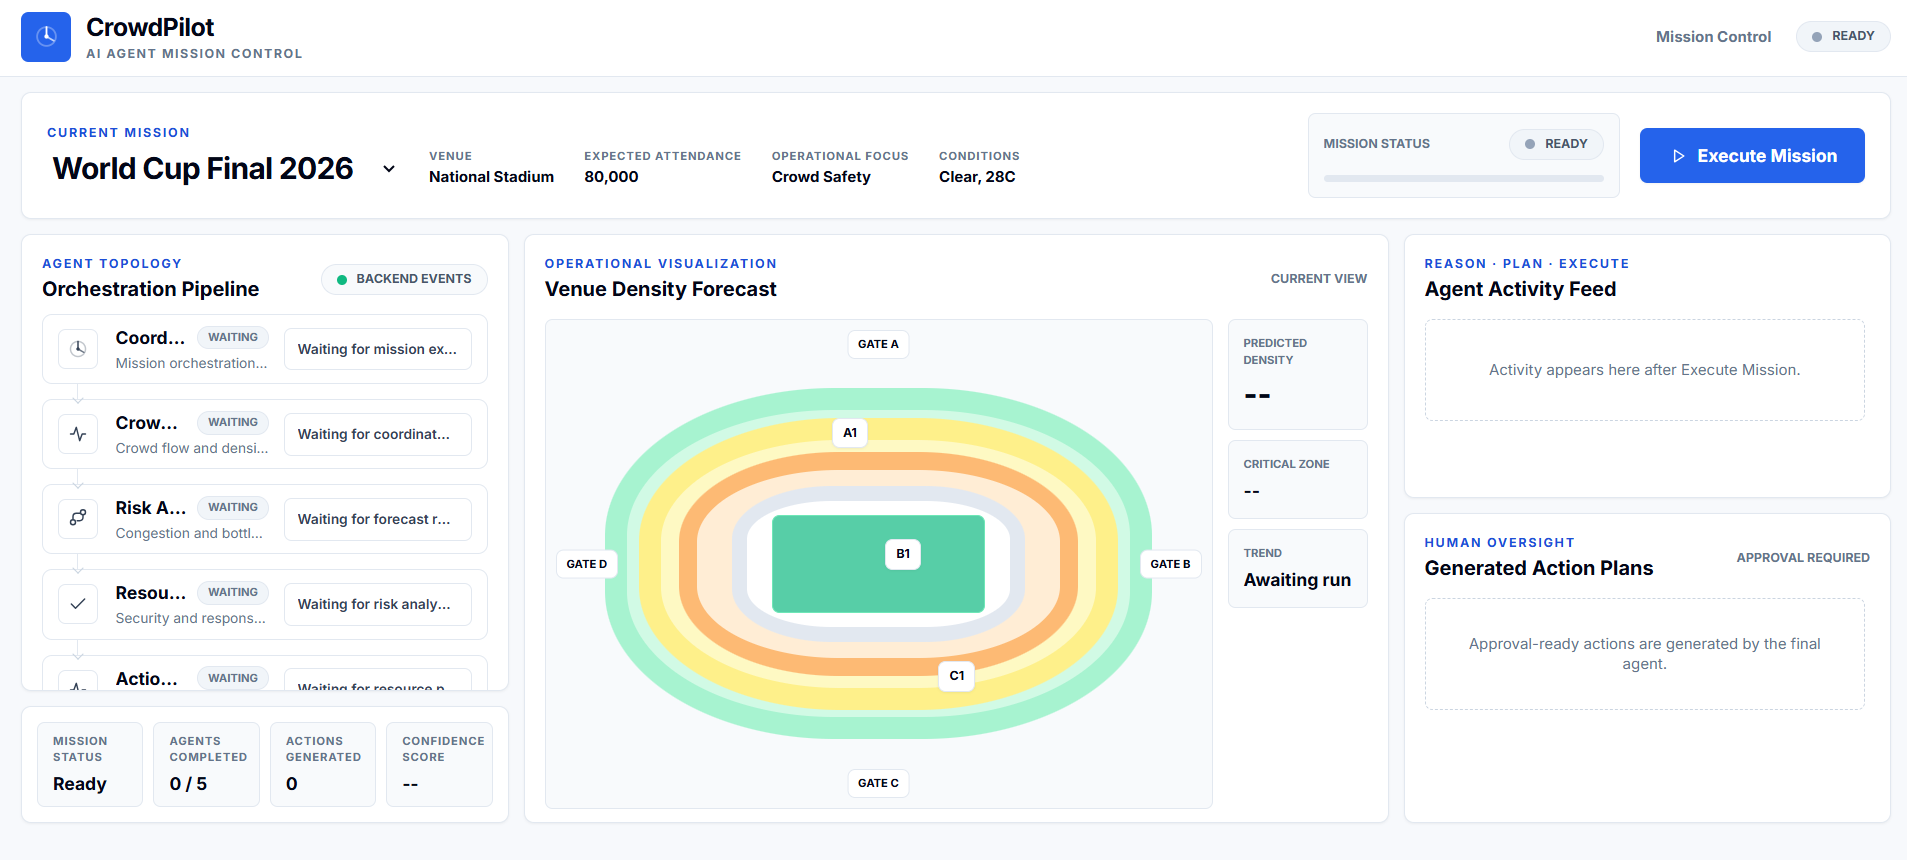This screenshot has width=1907, height=860.
Task: Select the Gate C marker
Action: click(878, 783)
